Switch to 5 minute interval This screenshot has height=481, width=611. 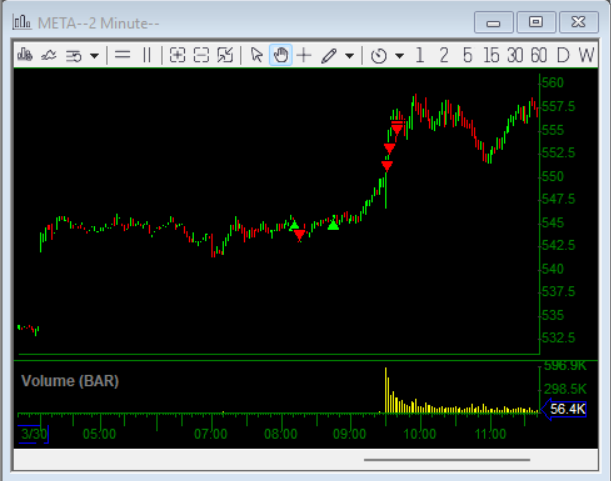pos(468,55)
